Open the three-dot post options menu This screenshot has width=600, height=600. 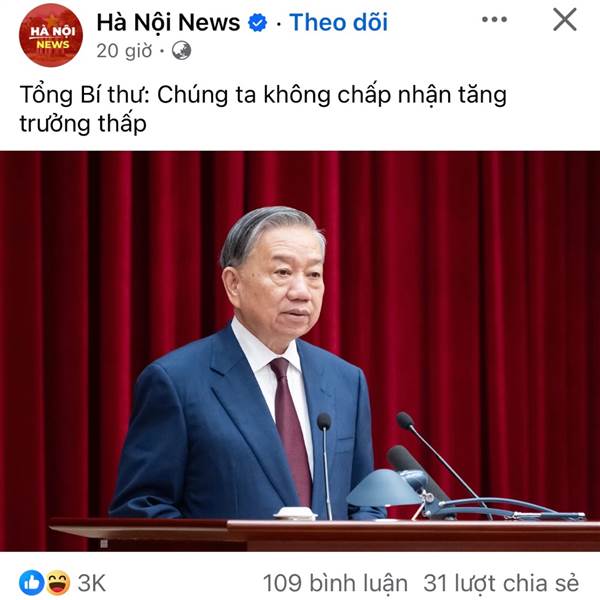[494, 20]
